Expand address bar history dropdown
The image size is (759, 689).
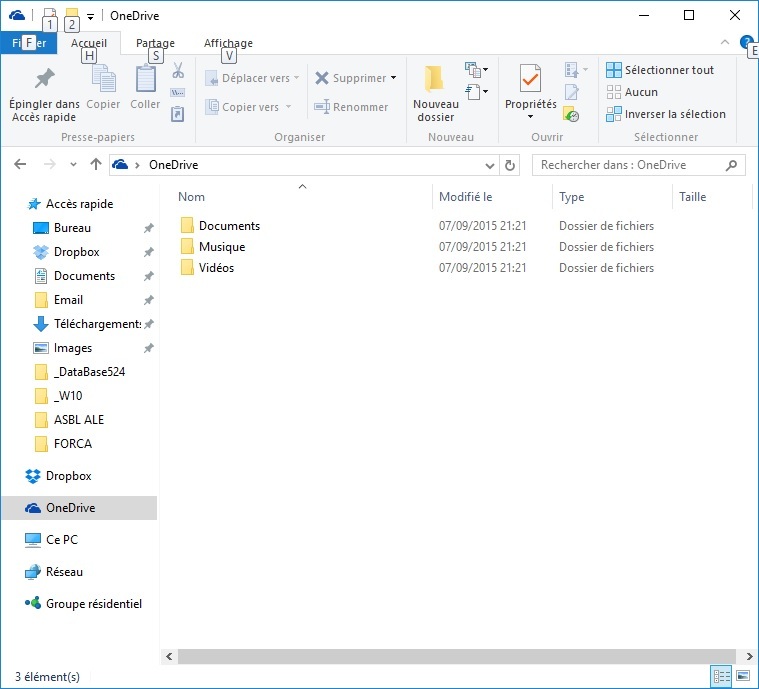click(x=489, y=165)
